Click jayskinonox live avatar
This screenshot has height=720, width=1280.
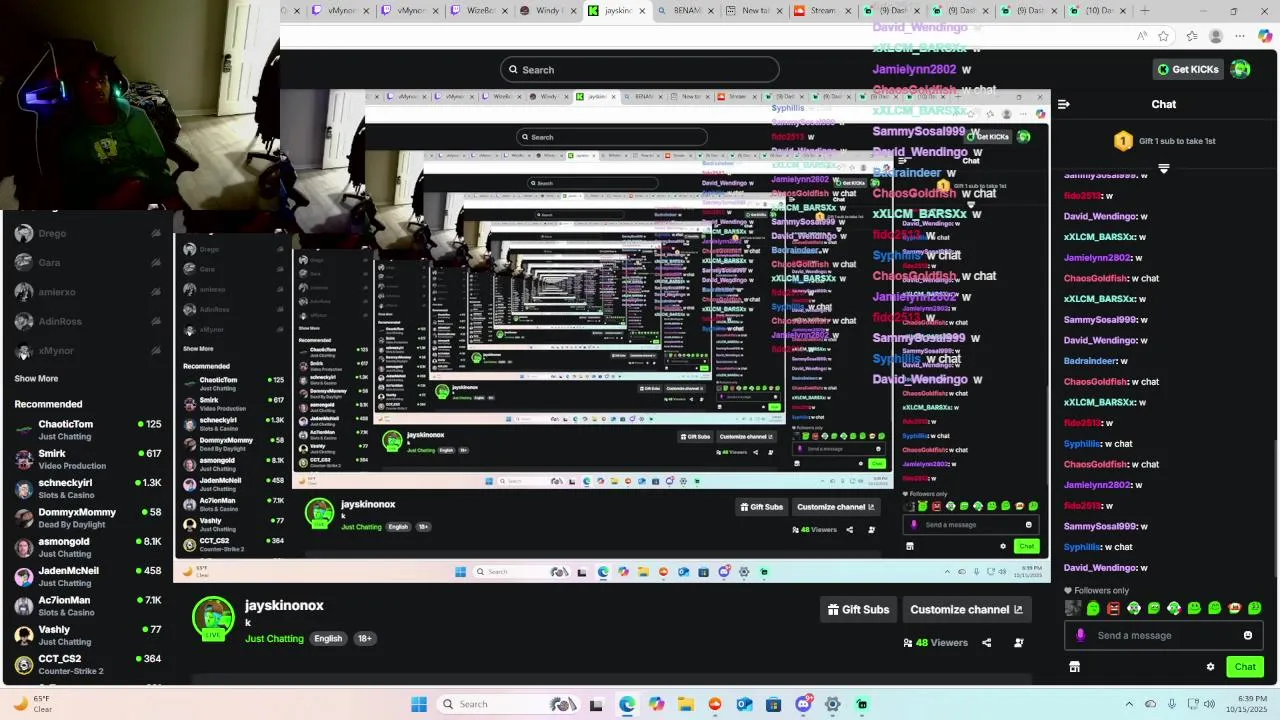pyautogui.click(x=213, y=617)
